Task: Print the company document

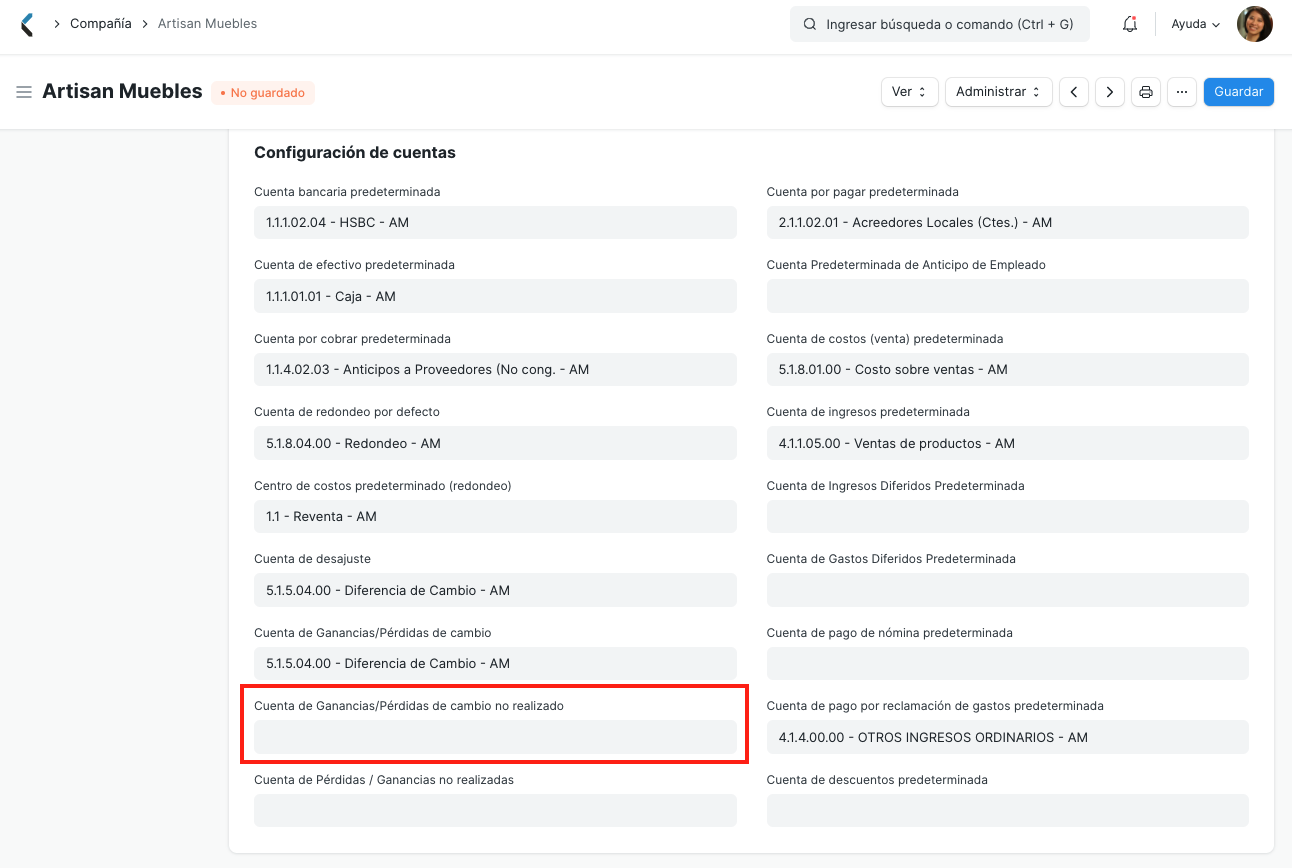Action: pos(1146,92)
